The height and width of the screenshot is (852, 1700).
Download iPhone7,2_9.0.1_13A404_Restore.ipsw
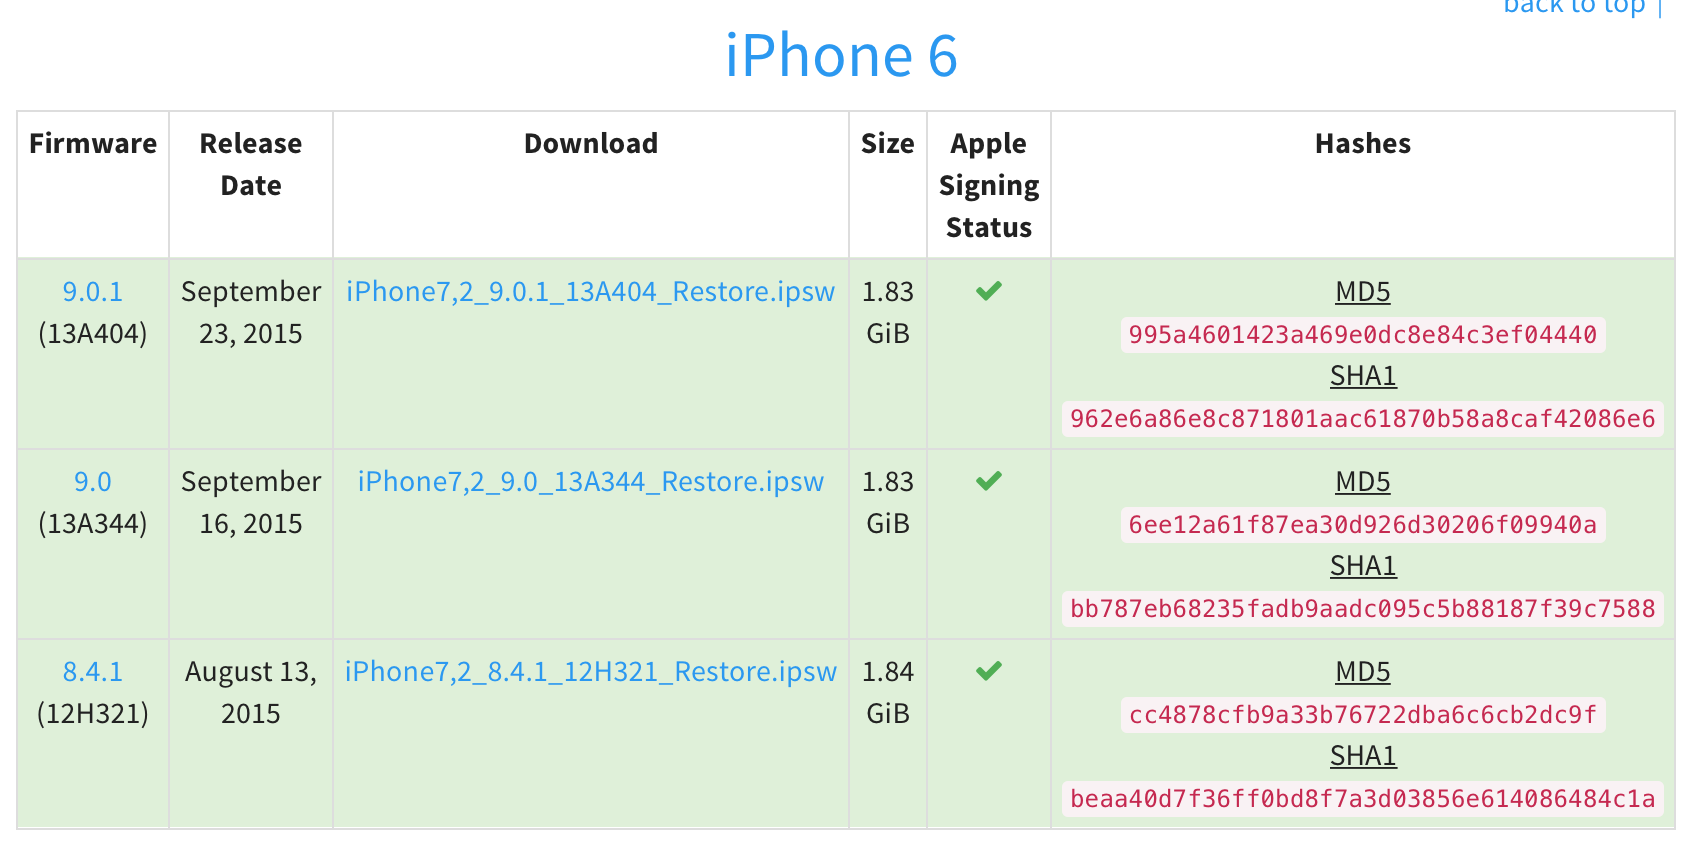click(590, 292)
